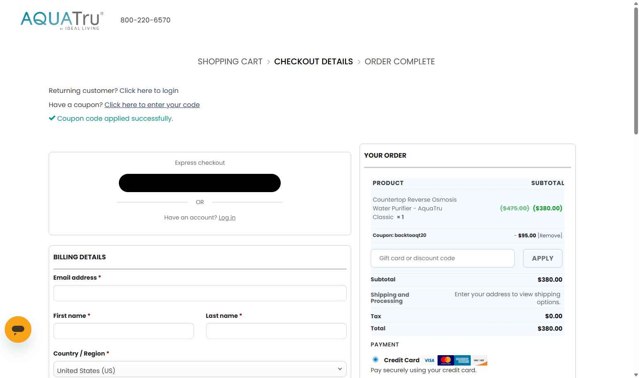Click 'Click here to login' returning customer link
639x378 pixels.
point(149,90)
